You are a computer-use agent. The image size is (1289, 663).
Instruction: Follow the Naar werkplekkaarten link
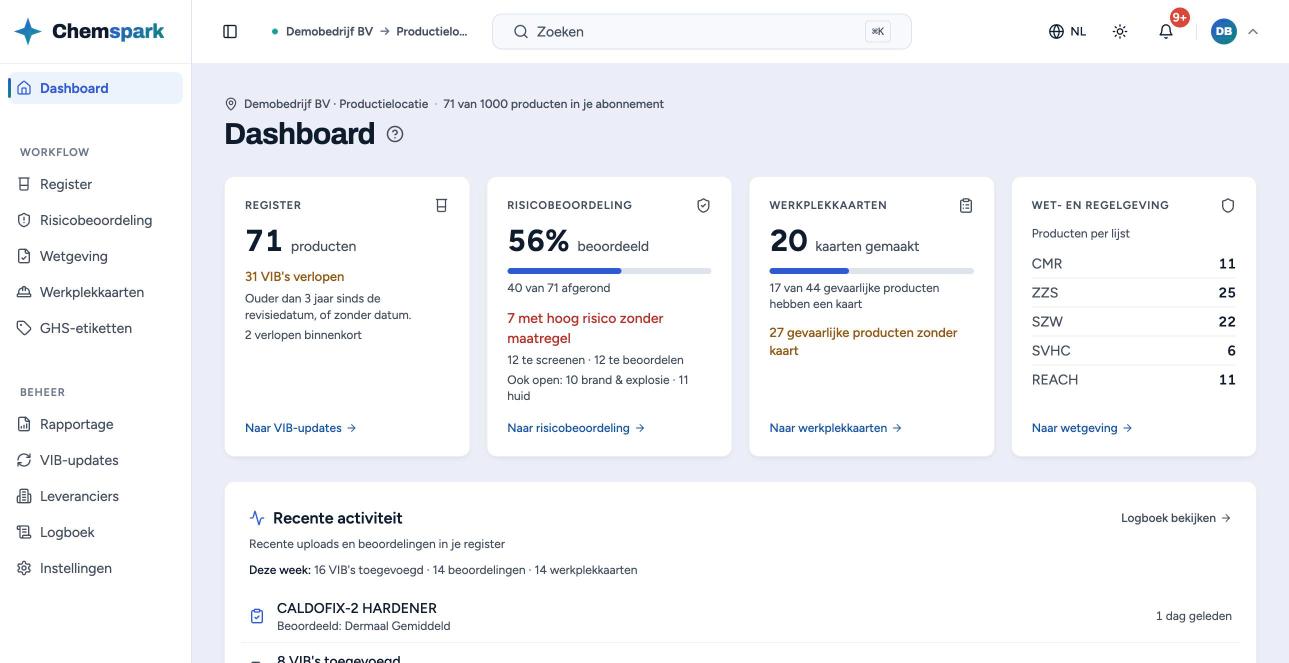point(836,428)
